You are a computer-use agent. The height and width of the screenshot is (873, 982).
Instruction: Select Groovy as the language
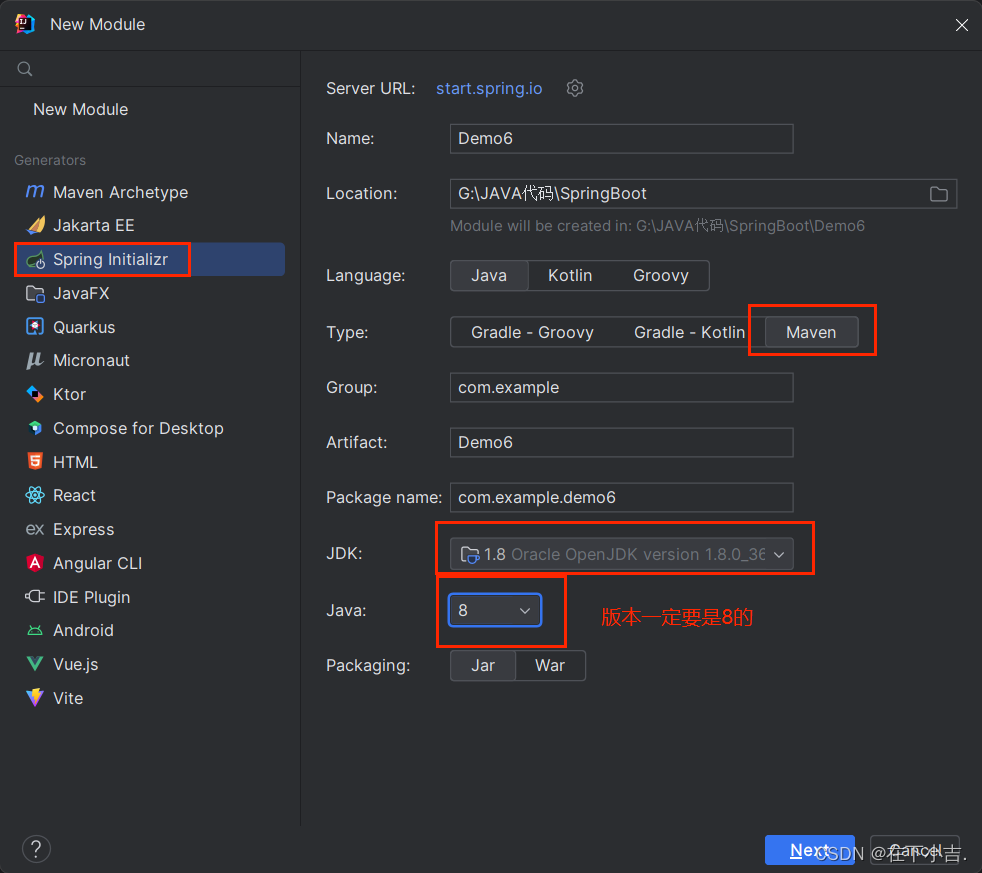[x=661, y=276]
